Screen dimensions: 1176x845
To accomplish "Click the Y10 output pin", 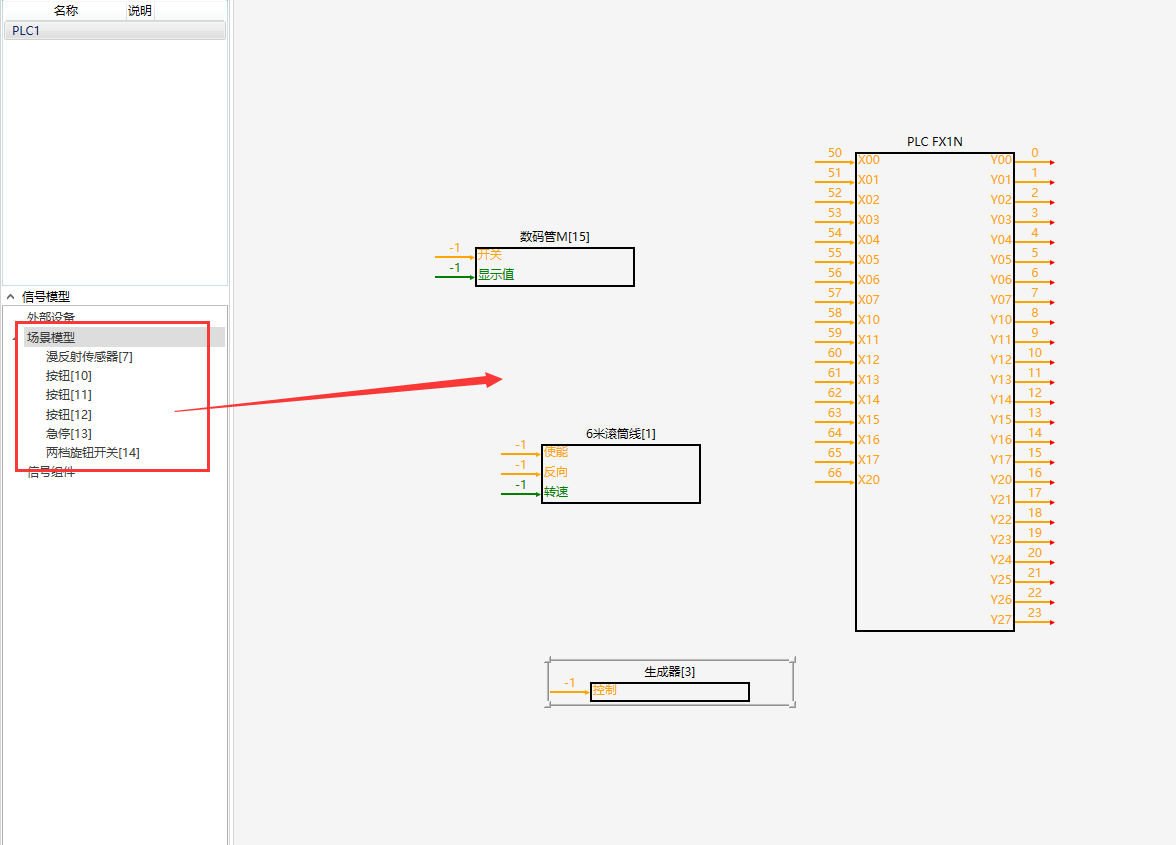I will [x=1001, y=320].
